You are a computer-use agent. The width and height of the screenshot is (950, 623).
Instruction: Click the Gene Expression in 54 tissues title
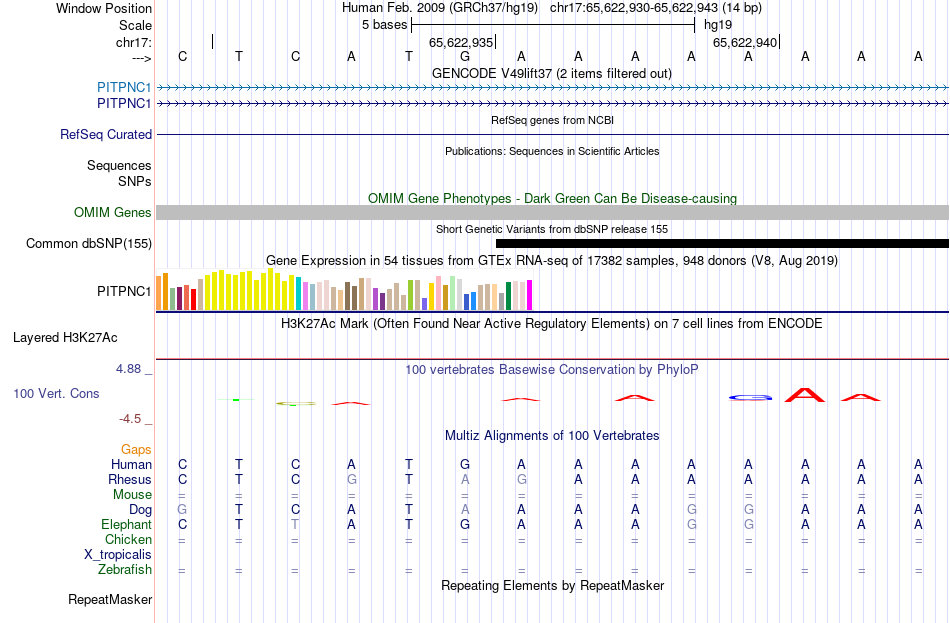pos(552,261)
